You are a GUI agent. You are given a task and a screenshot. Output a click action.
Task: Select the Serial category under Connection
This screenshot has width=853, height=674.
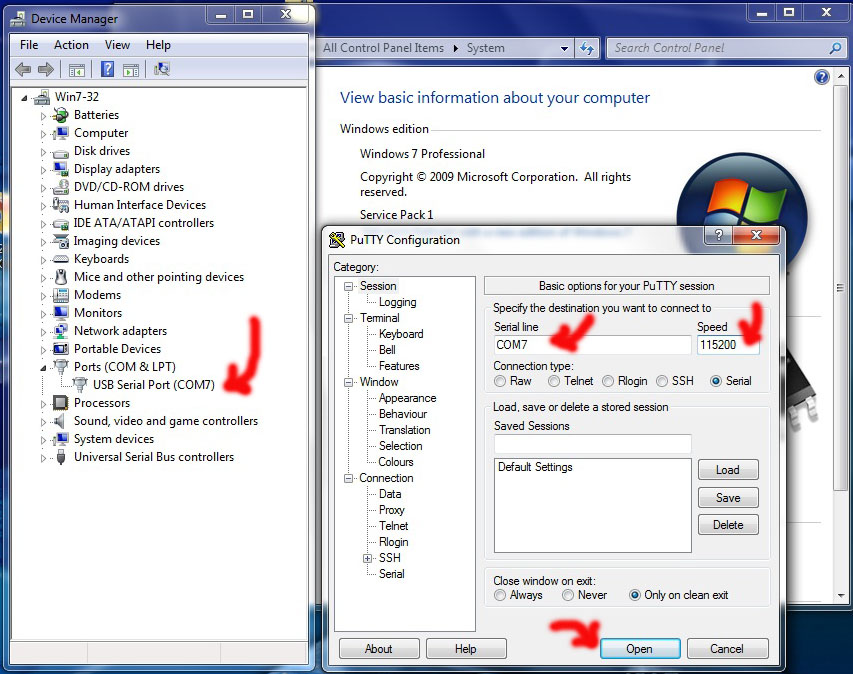pos(392,574)
